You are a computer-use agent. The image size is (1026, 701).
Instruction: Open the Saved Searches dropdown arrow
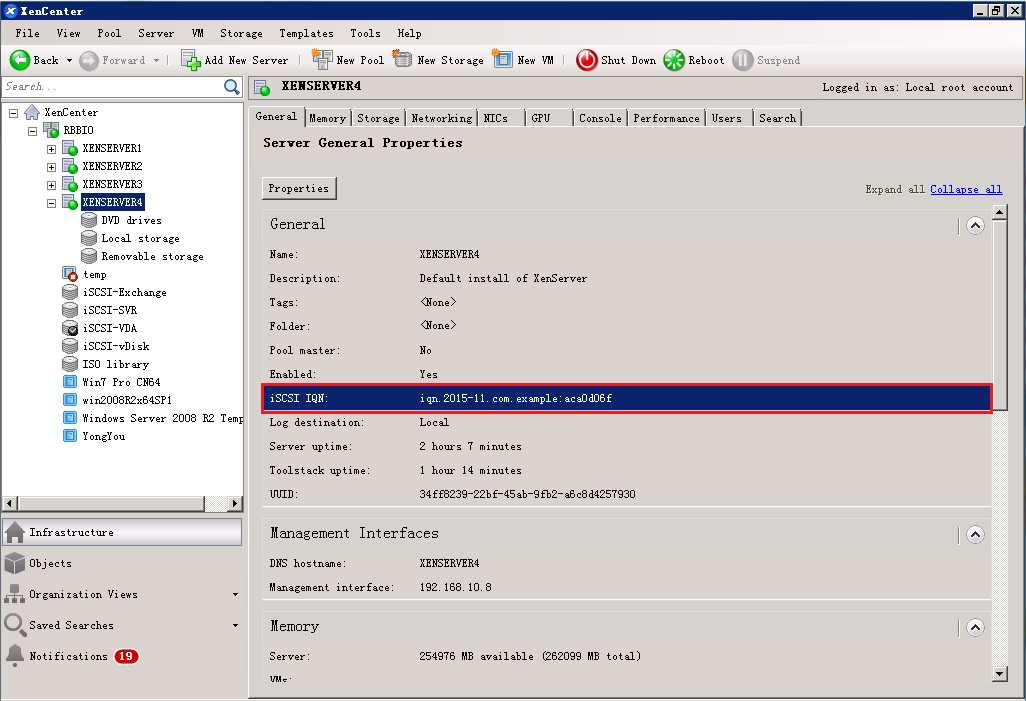236,625
